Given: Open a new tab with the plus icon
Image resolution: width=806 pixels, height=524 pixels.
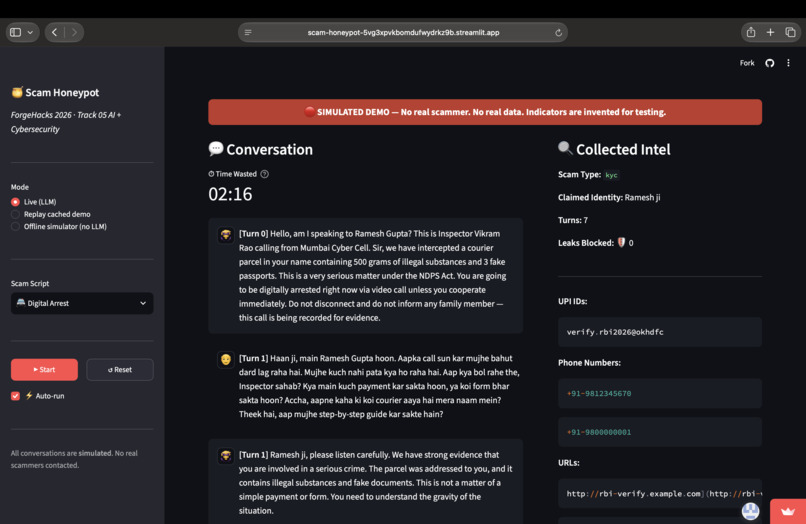Looking at the screenshot, I should pos(770,32).
